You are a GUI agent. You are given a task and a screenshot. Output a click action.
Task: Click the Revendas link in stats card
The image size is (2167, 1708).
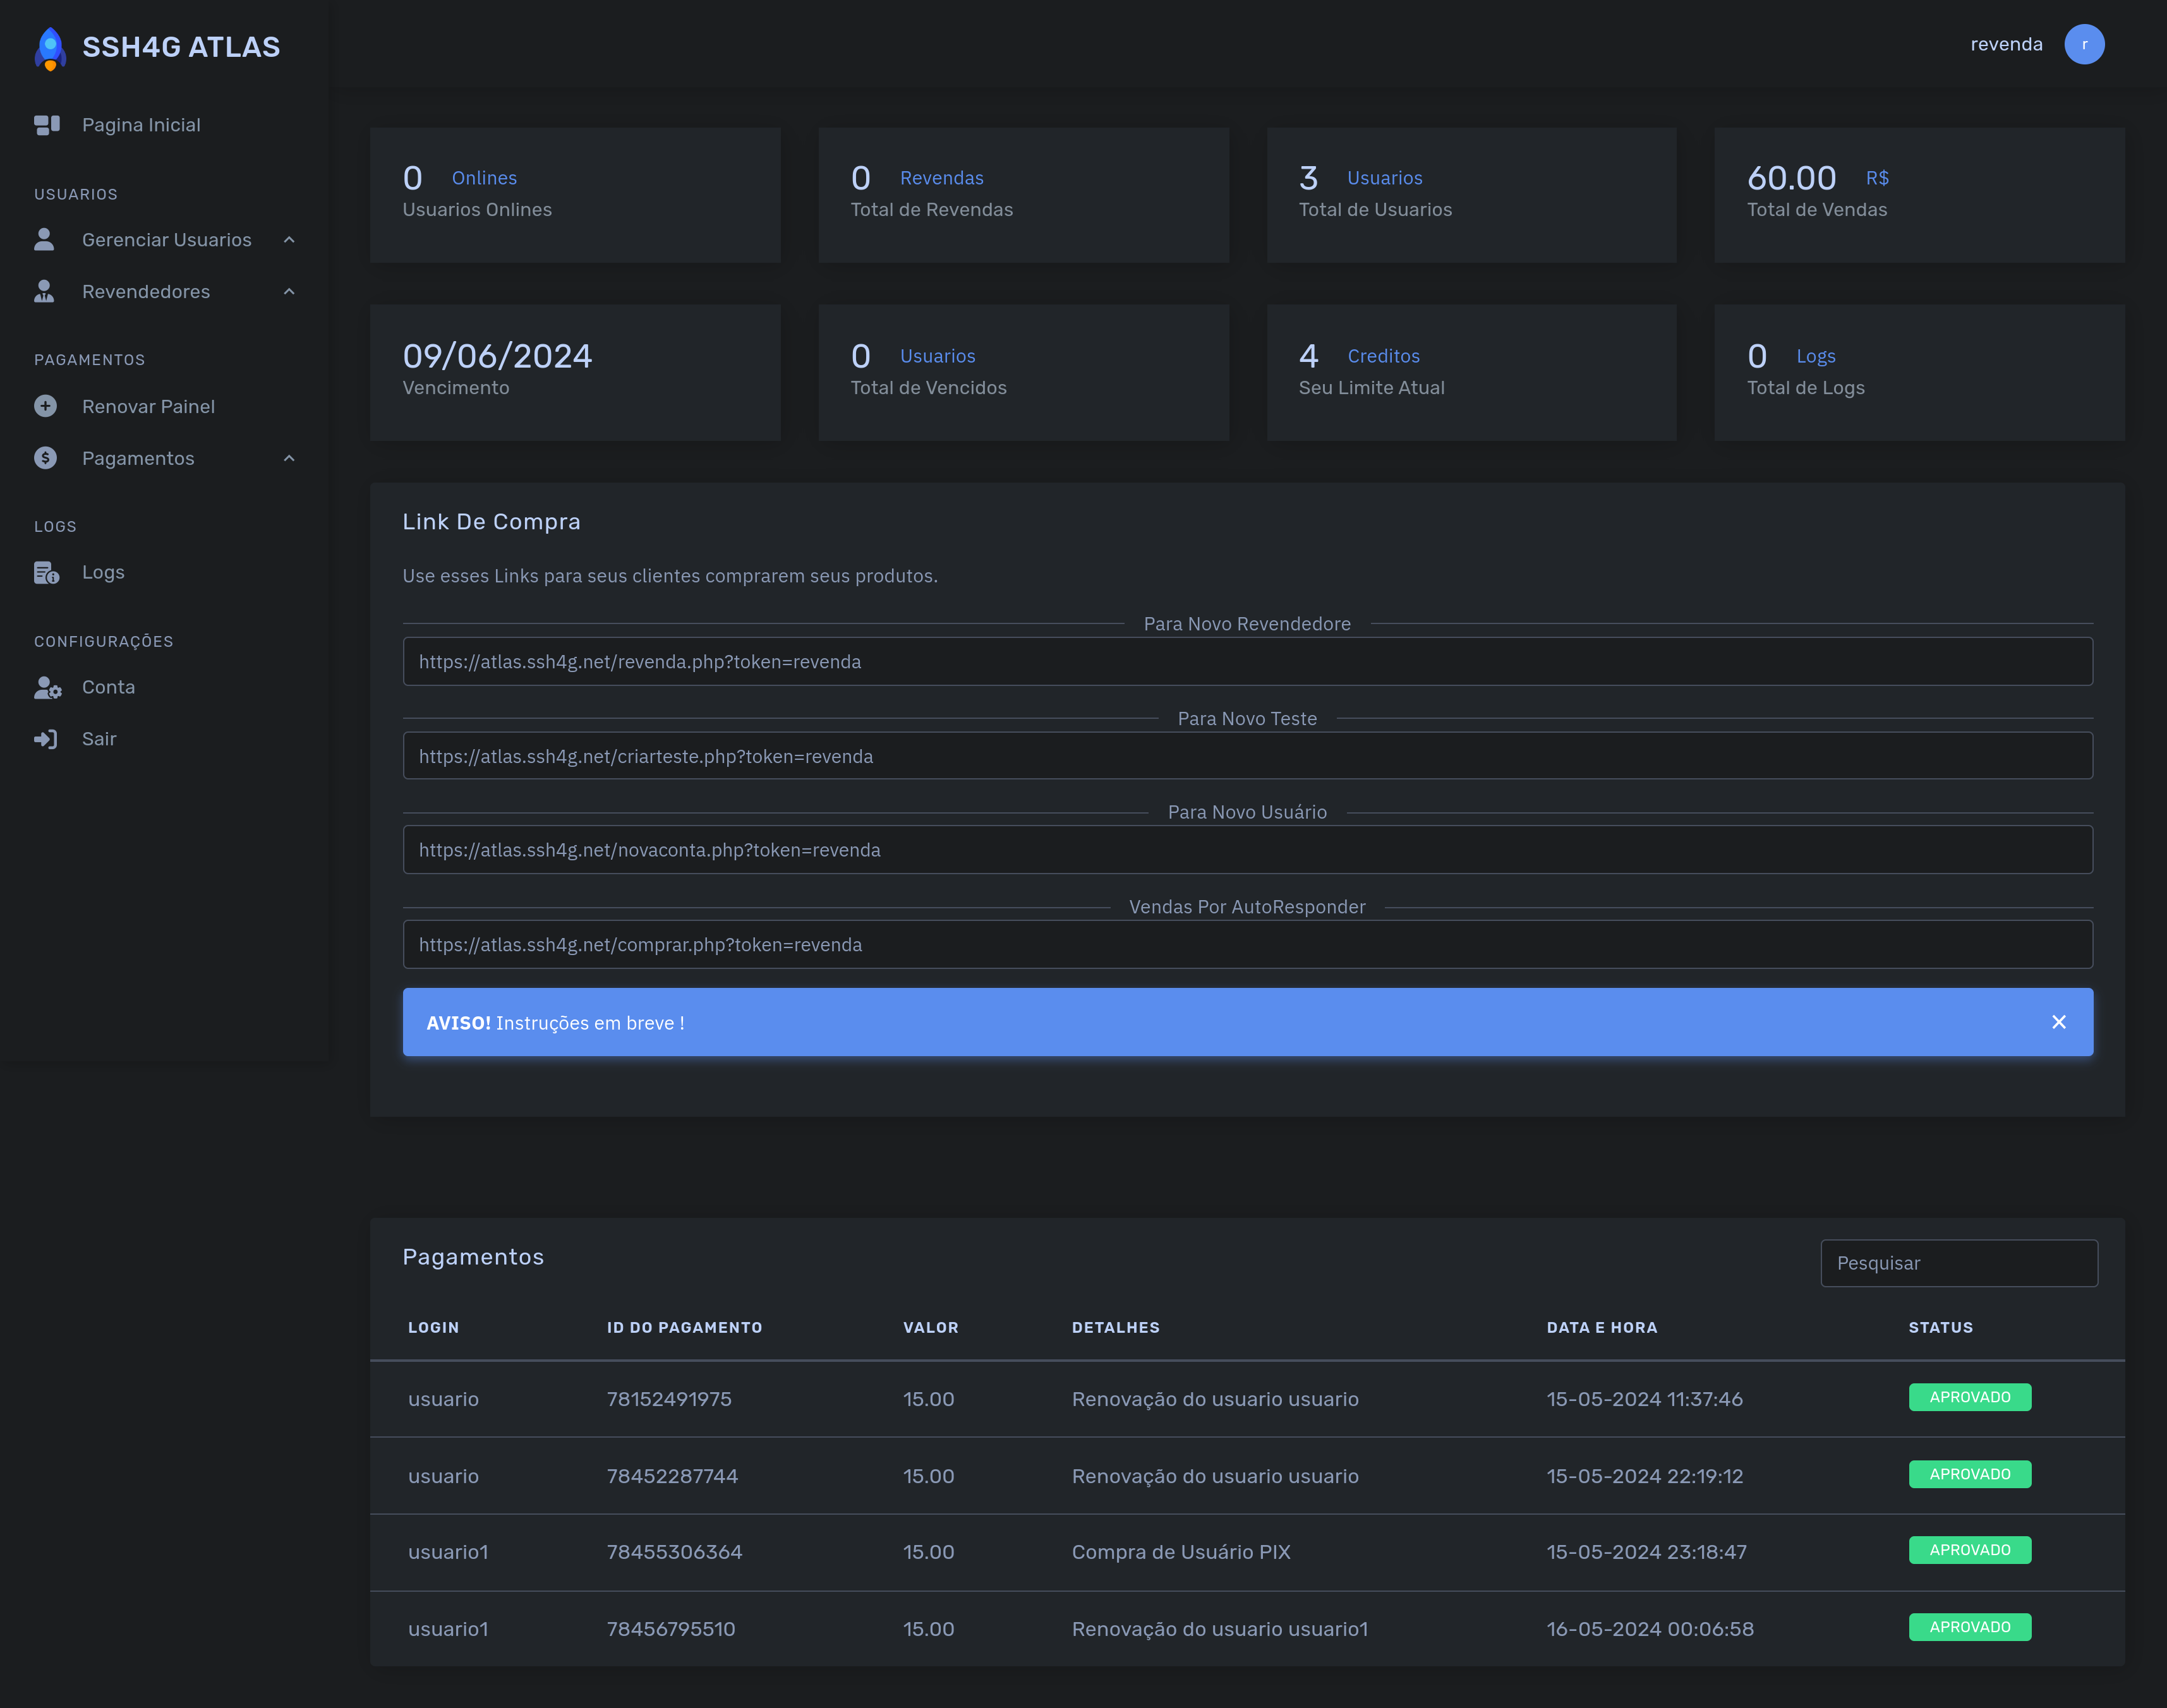(x=941, y=178)
